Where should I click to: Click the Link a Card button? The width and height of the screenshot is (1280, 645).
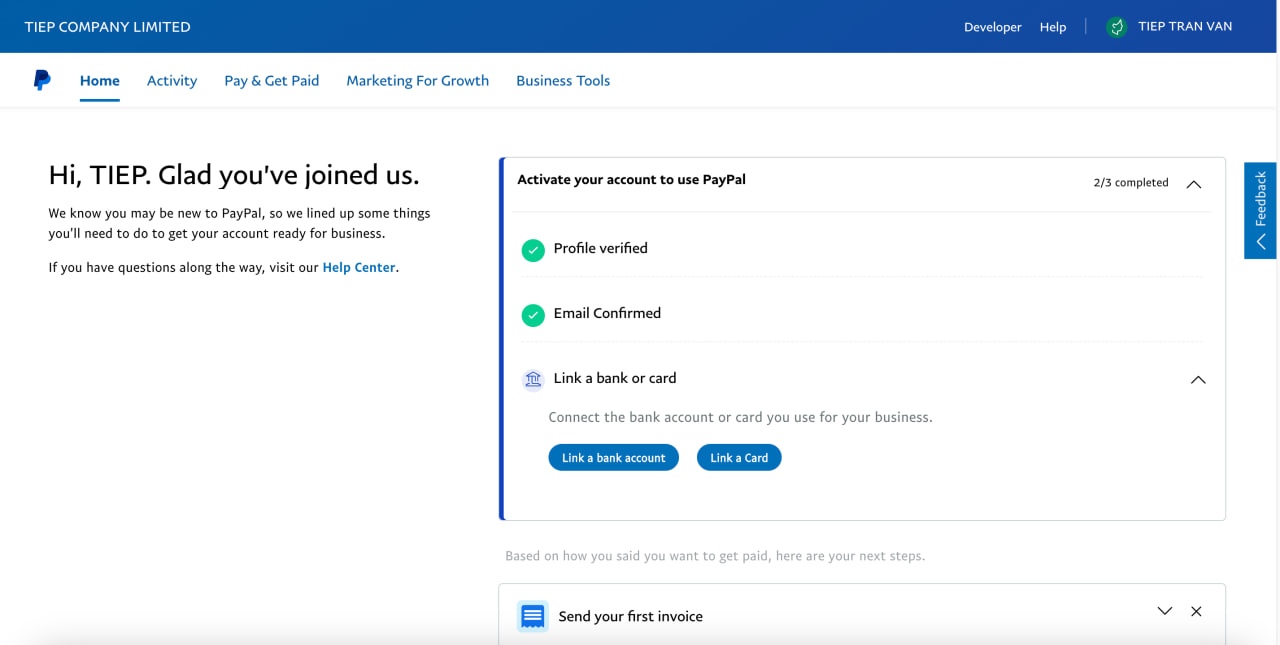click(x=739, y=458)
